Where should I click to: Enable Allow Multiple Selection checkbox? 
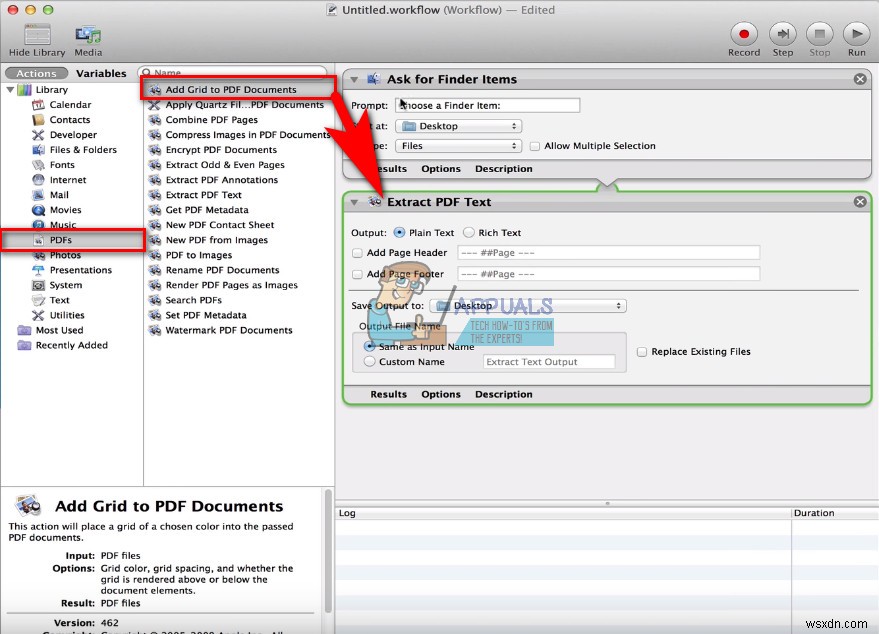[533, 145]
